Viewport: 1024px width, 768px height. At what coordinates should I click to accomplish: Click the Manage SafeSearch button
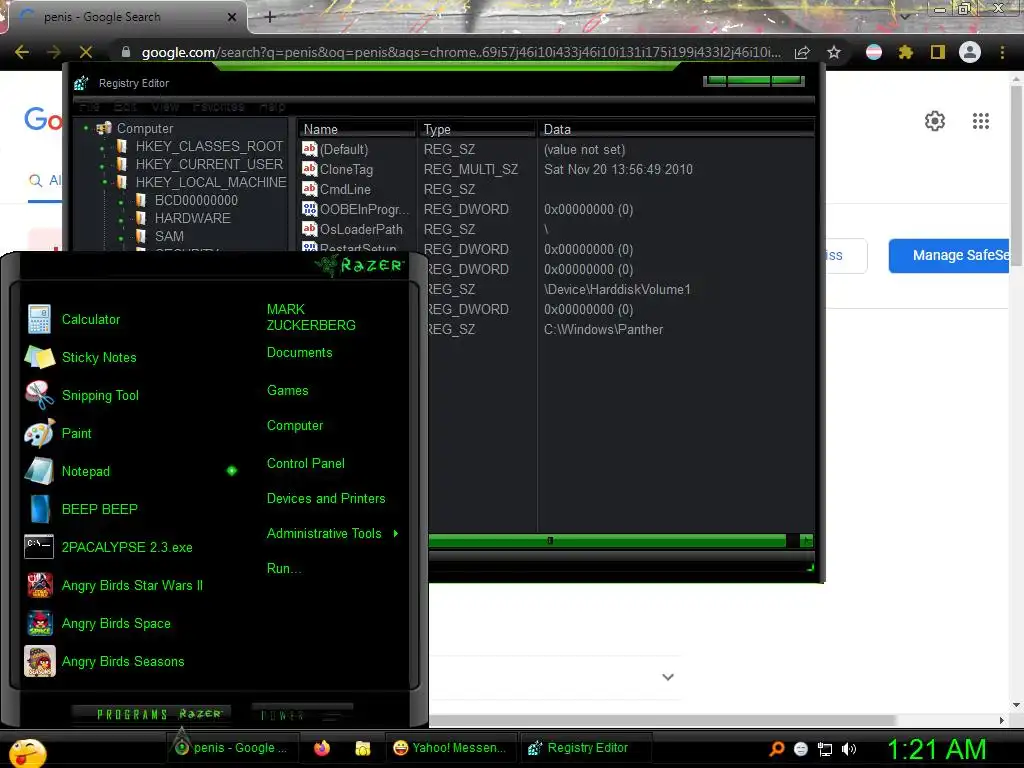pyautogui.click(x=950, y=255)
